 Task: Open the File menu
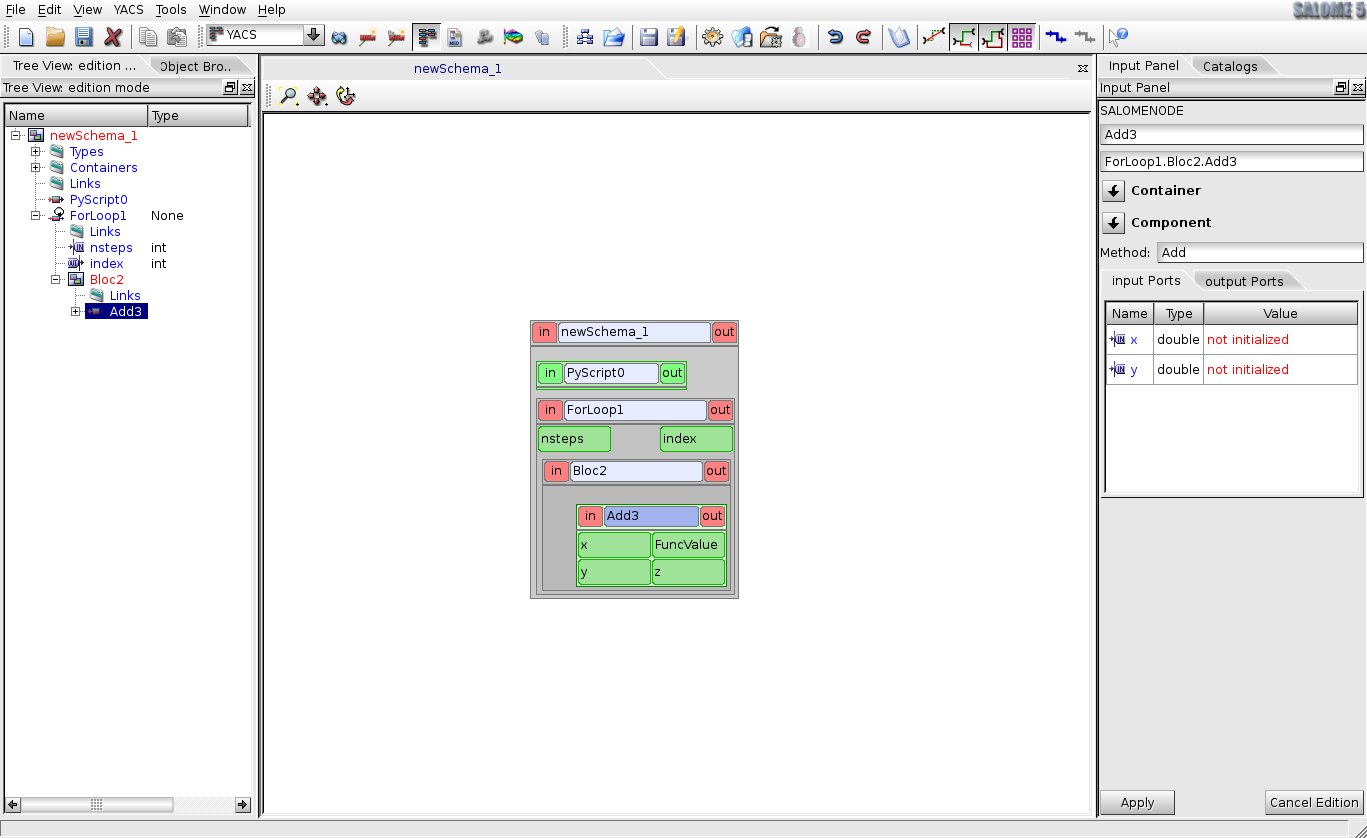[x=15, y=9]
